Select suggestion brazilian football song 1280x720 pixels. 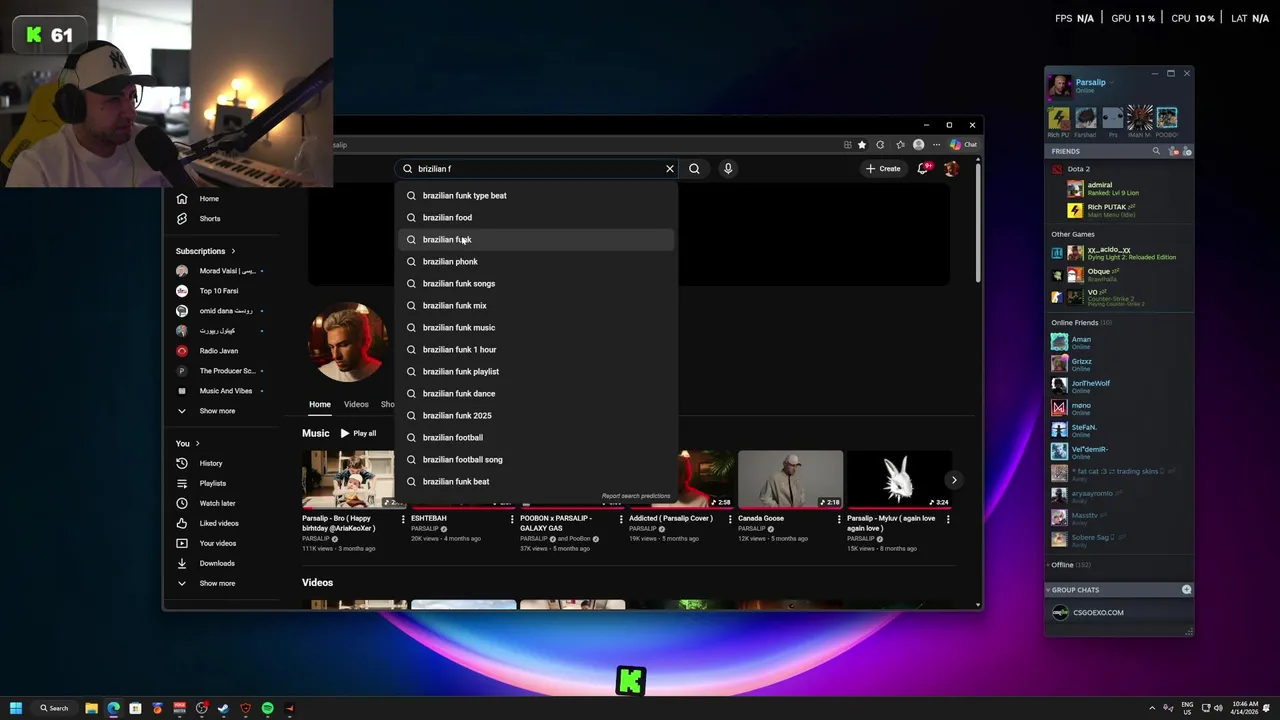coord(537,460)
